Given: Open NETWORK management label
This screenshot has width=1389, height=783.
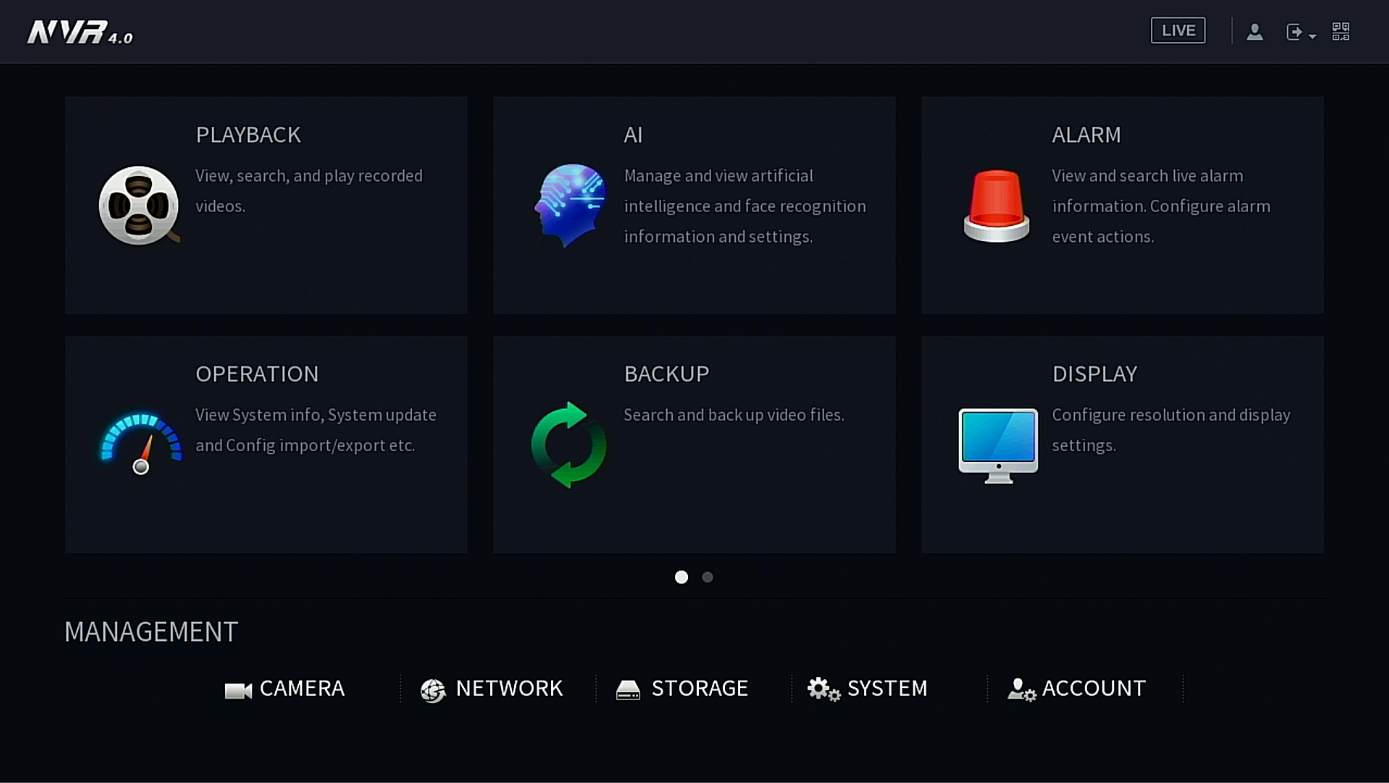Looking at the screenshot, I should click(509, 688).
